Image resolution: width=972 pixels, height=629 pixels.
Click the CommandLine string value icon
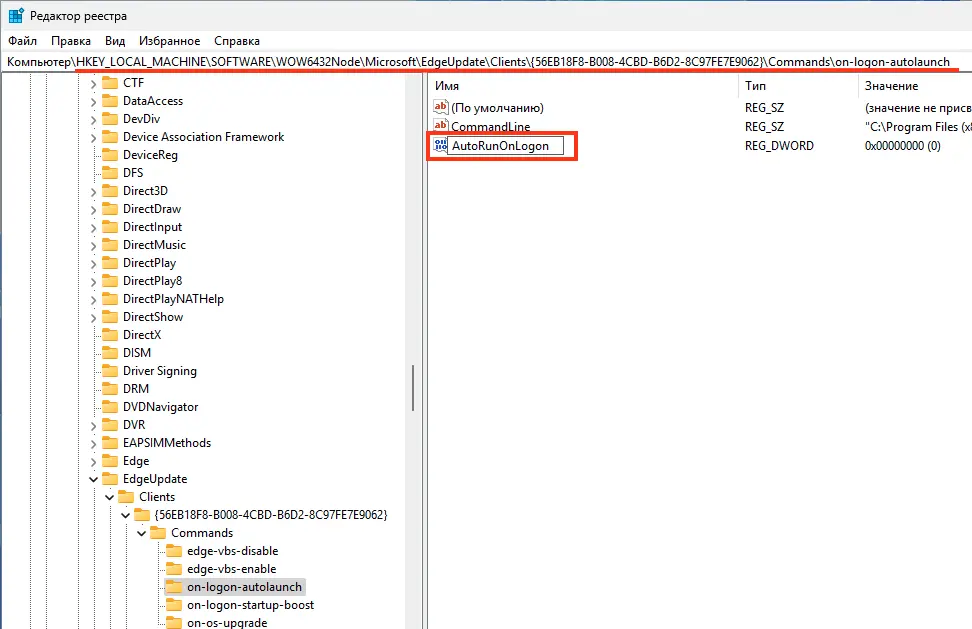point(440,126)
